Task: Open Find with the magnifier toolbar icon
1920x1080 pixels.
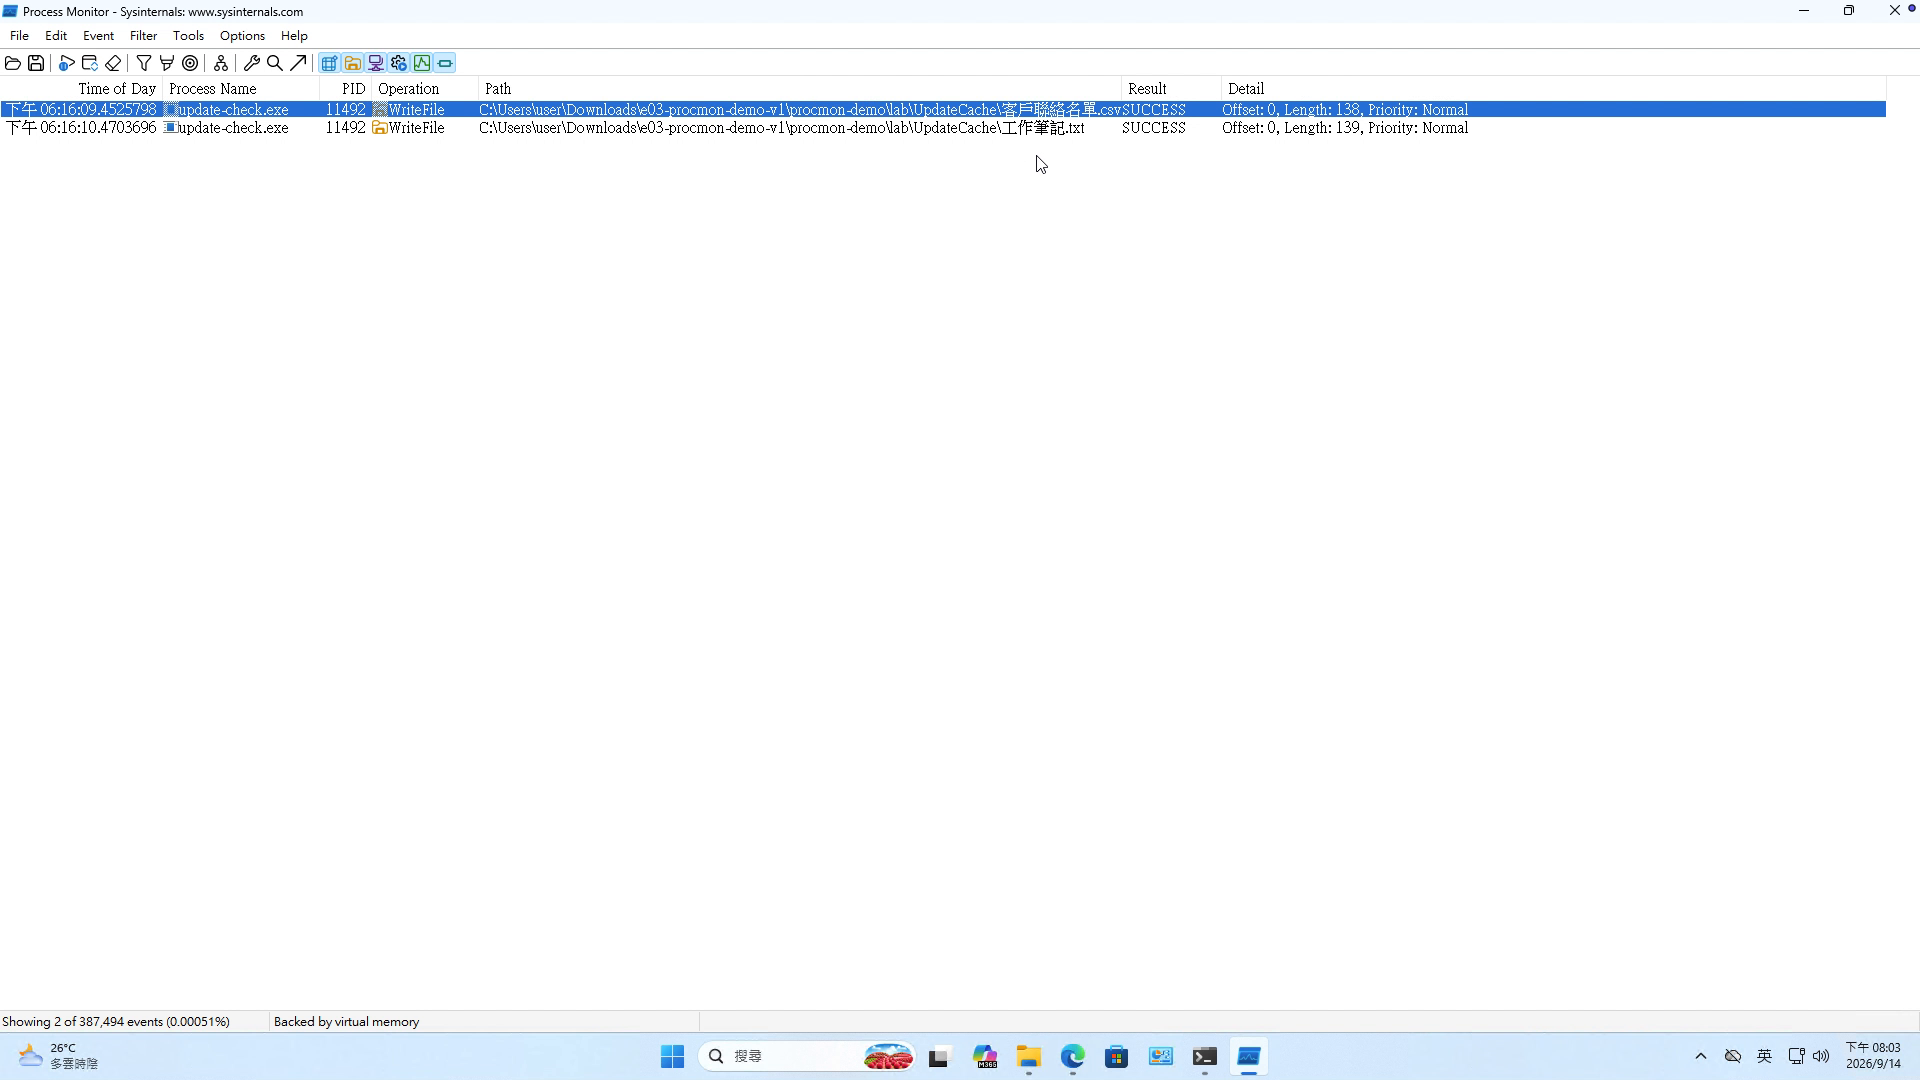Action: pos(275,63)
